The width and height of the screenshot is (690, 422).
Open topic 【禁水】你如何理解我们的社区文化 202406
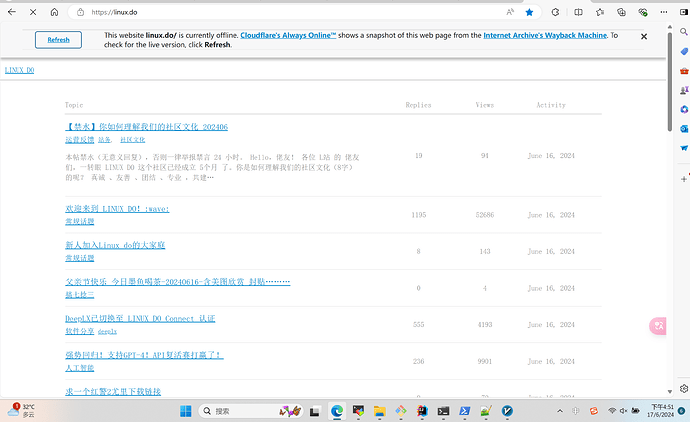[147, 127]
